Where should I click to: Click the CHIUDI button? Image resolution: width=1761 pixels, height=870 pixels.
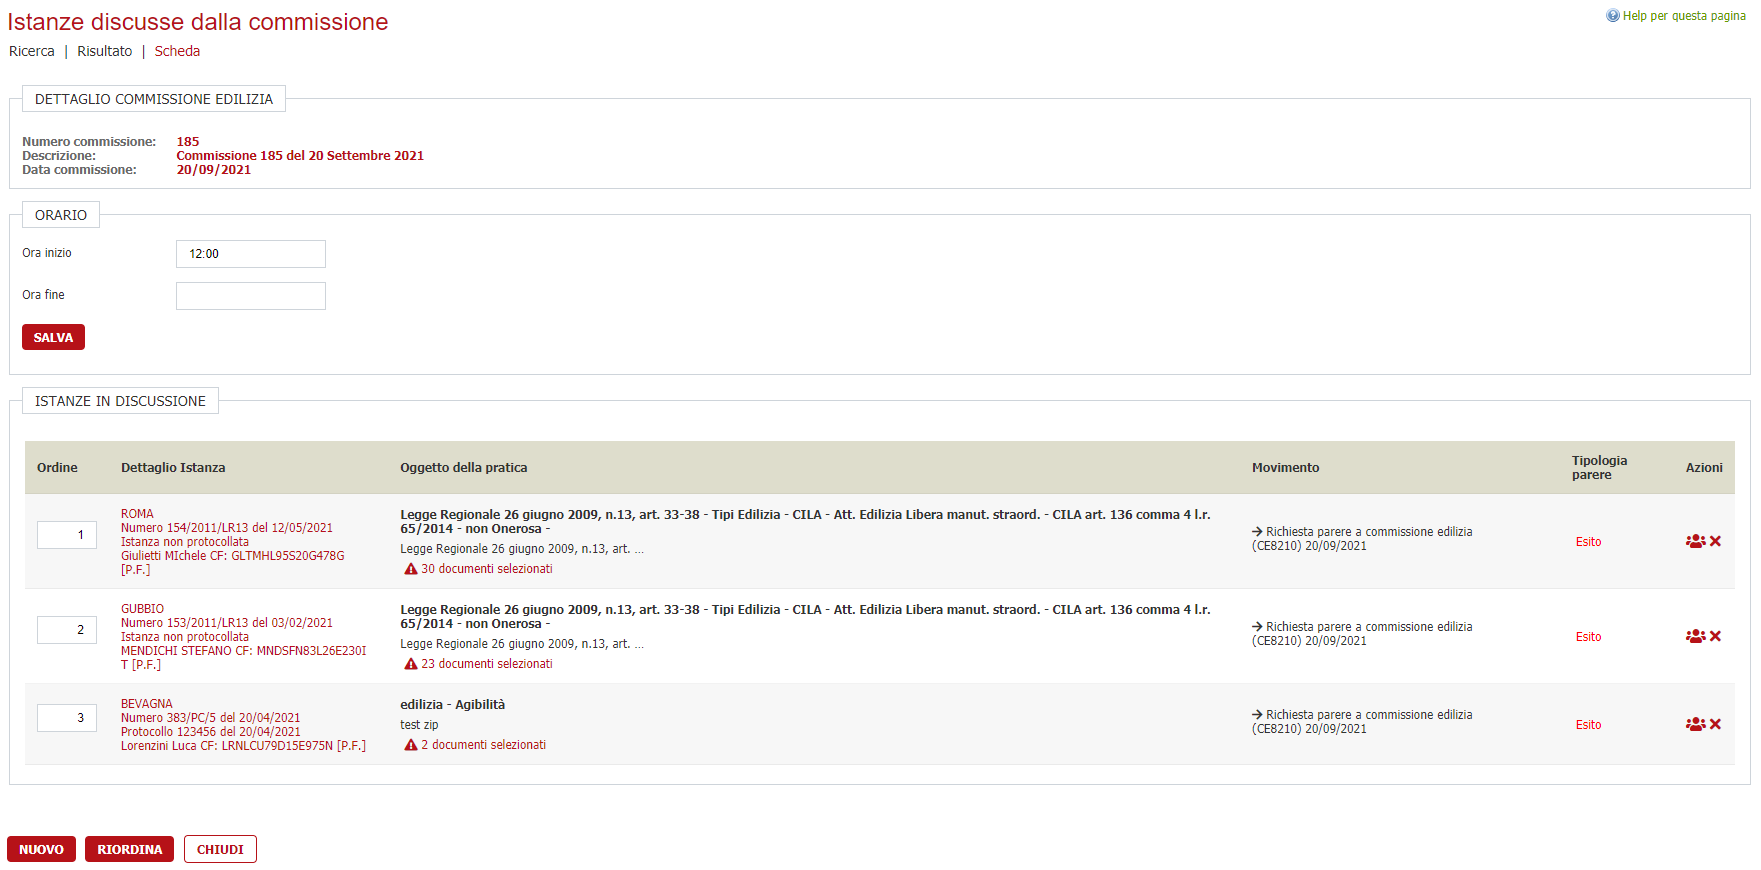tap(220, 849)
